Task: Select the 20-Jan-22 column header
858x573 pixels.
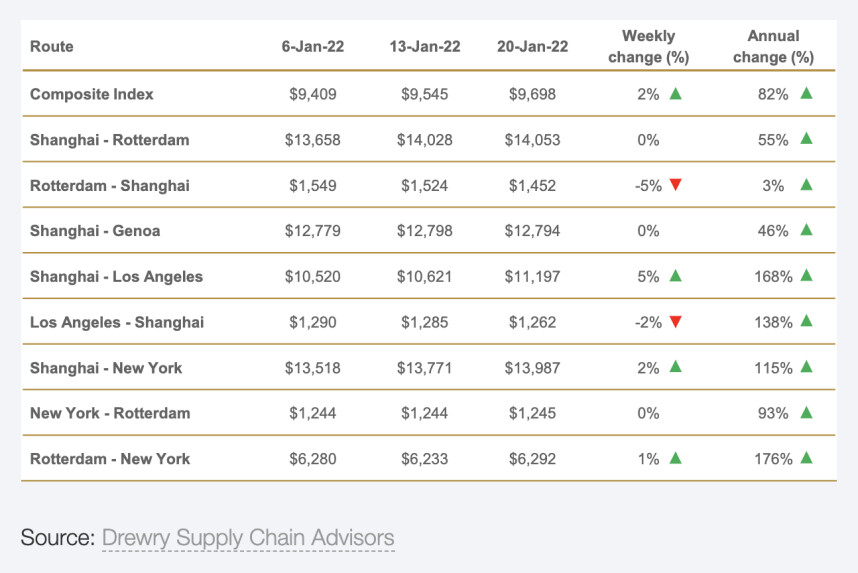Action: pyautogui.click(x=532, y=46)
